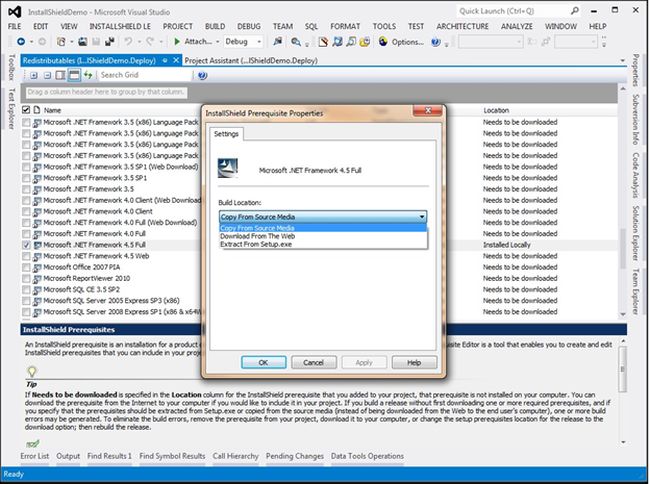
Task: Click the pencil-on-page toolbar icon
Action: click(x=323, y=41)
